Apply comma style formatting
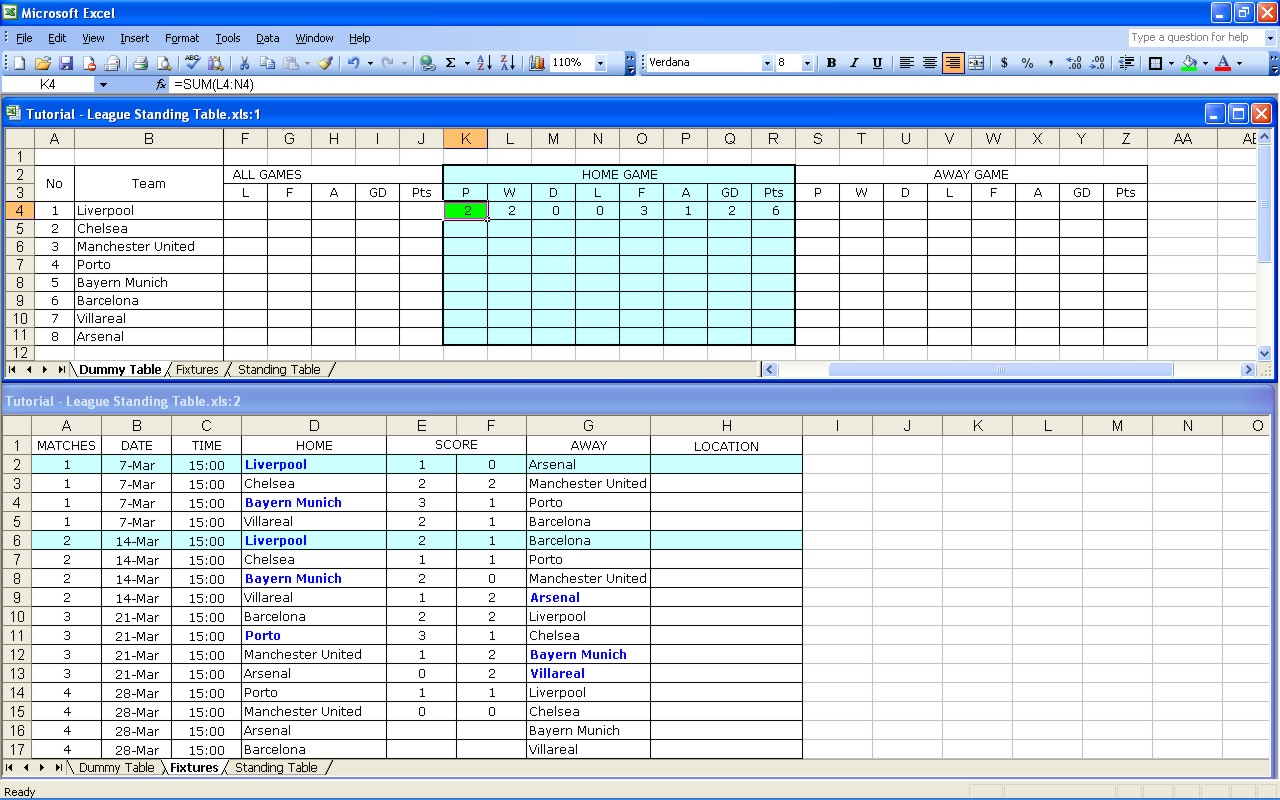 coord(1050,63)
